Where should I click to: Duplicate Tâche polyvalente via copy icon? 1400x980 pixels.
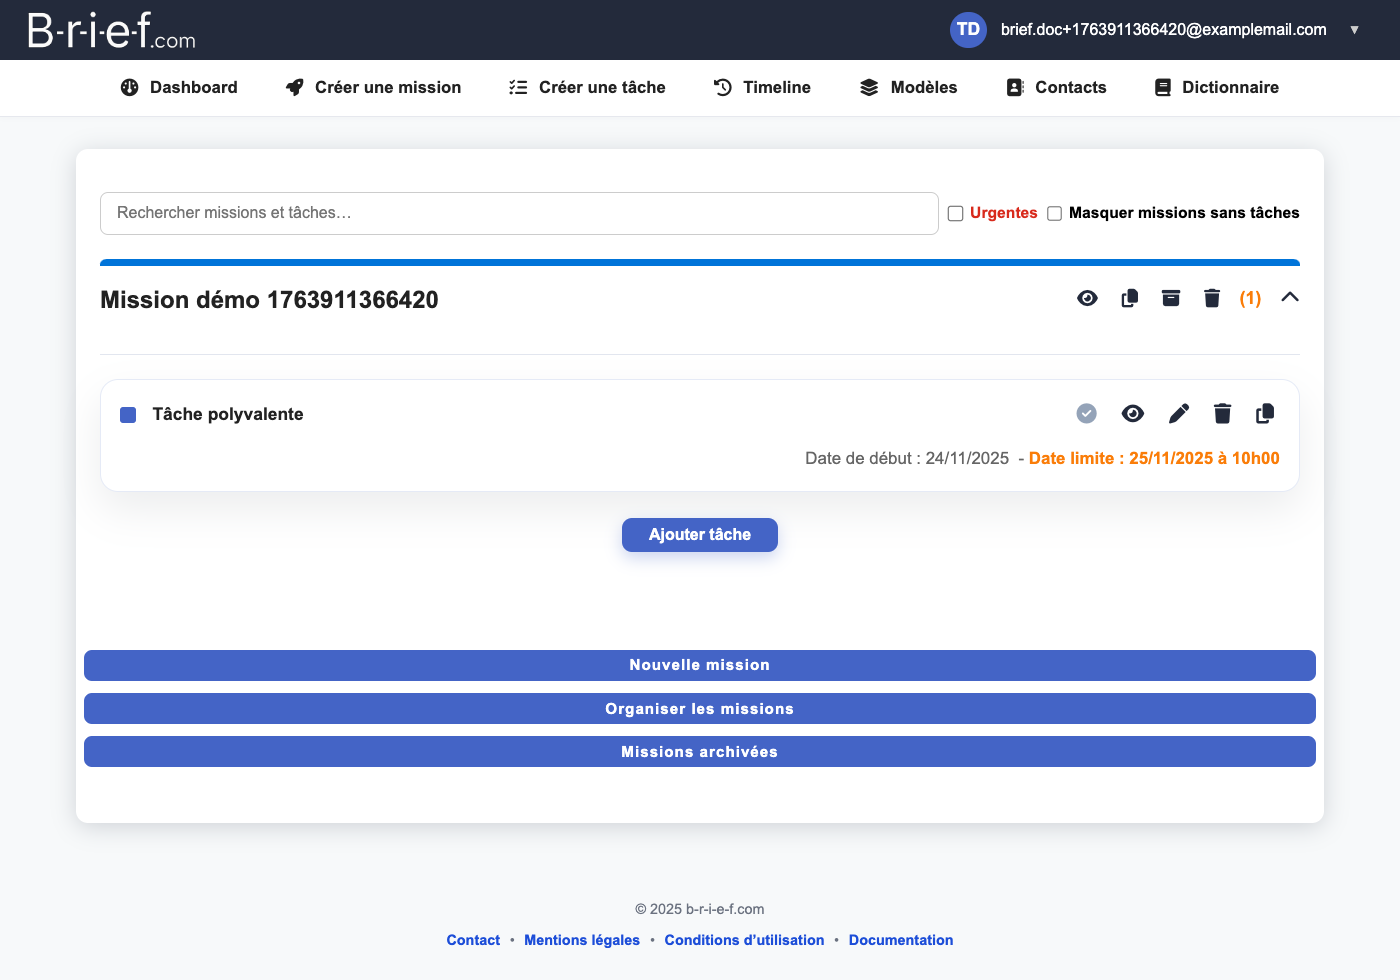click(x=1265, y=413)
